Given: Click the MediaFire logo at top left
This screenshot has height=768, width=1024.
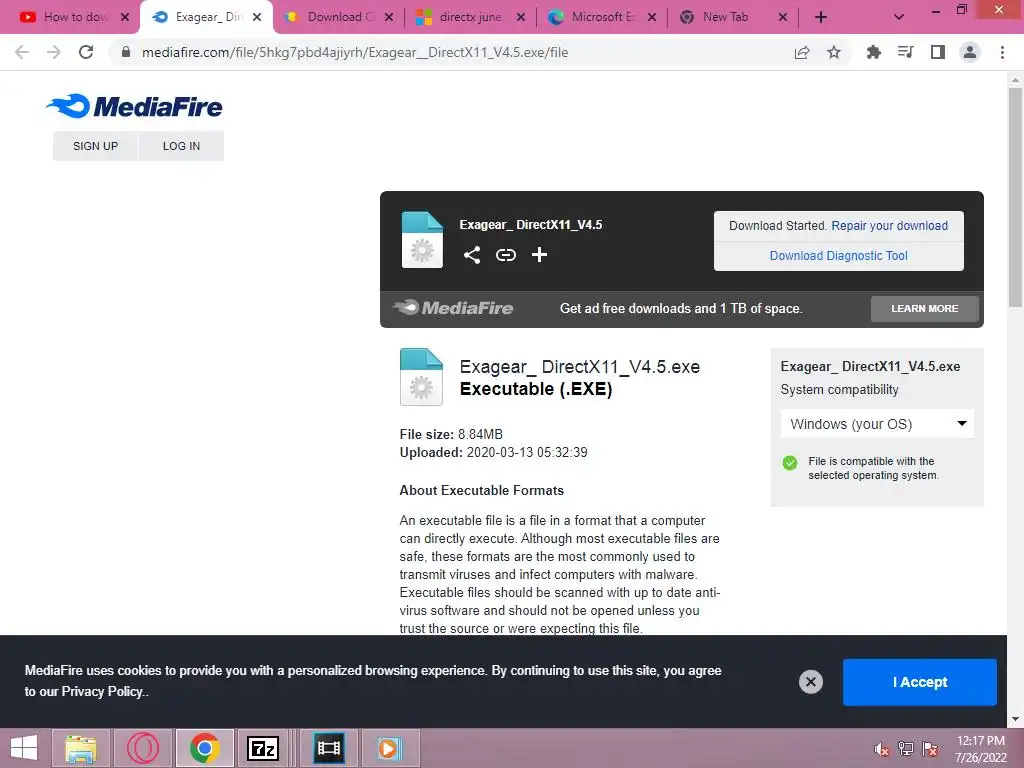Looking at the screenshot, I should coord(135,106).
